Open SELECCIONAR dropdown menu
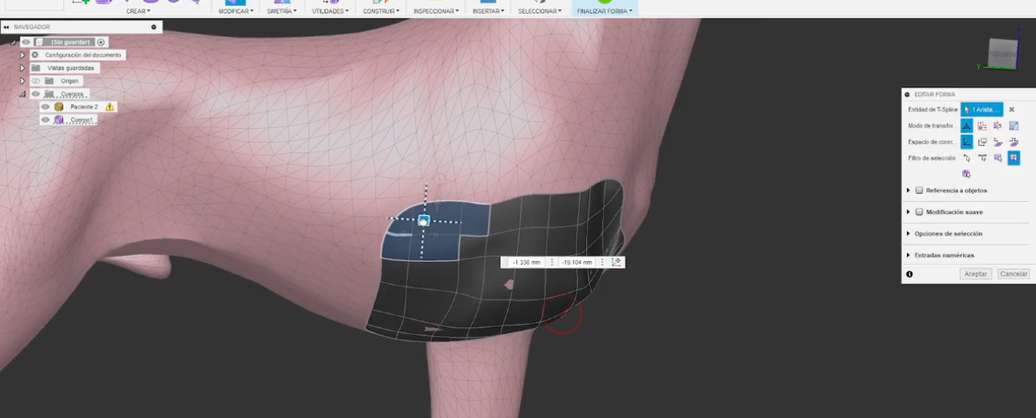Screen dimensions: 1036x418 pos(540,11)
